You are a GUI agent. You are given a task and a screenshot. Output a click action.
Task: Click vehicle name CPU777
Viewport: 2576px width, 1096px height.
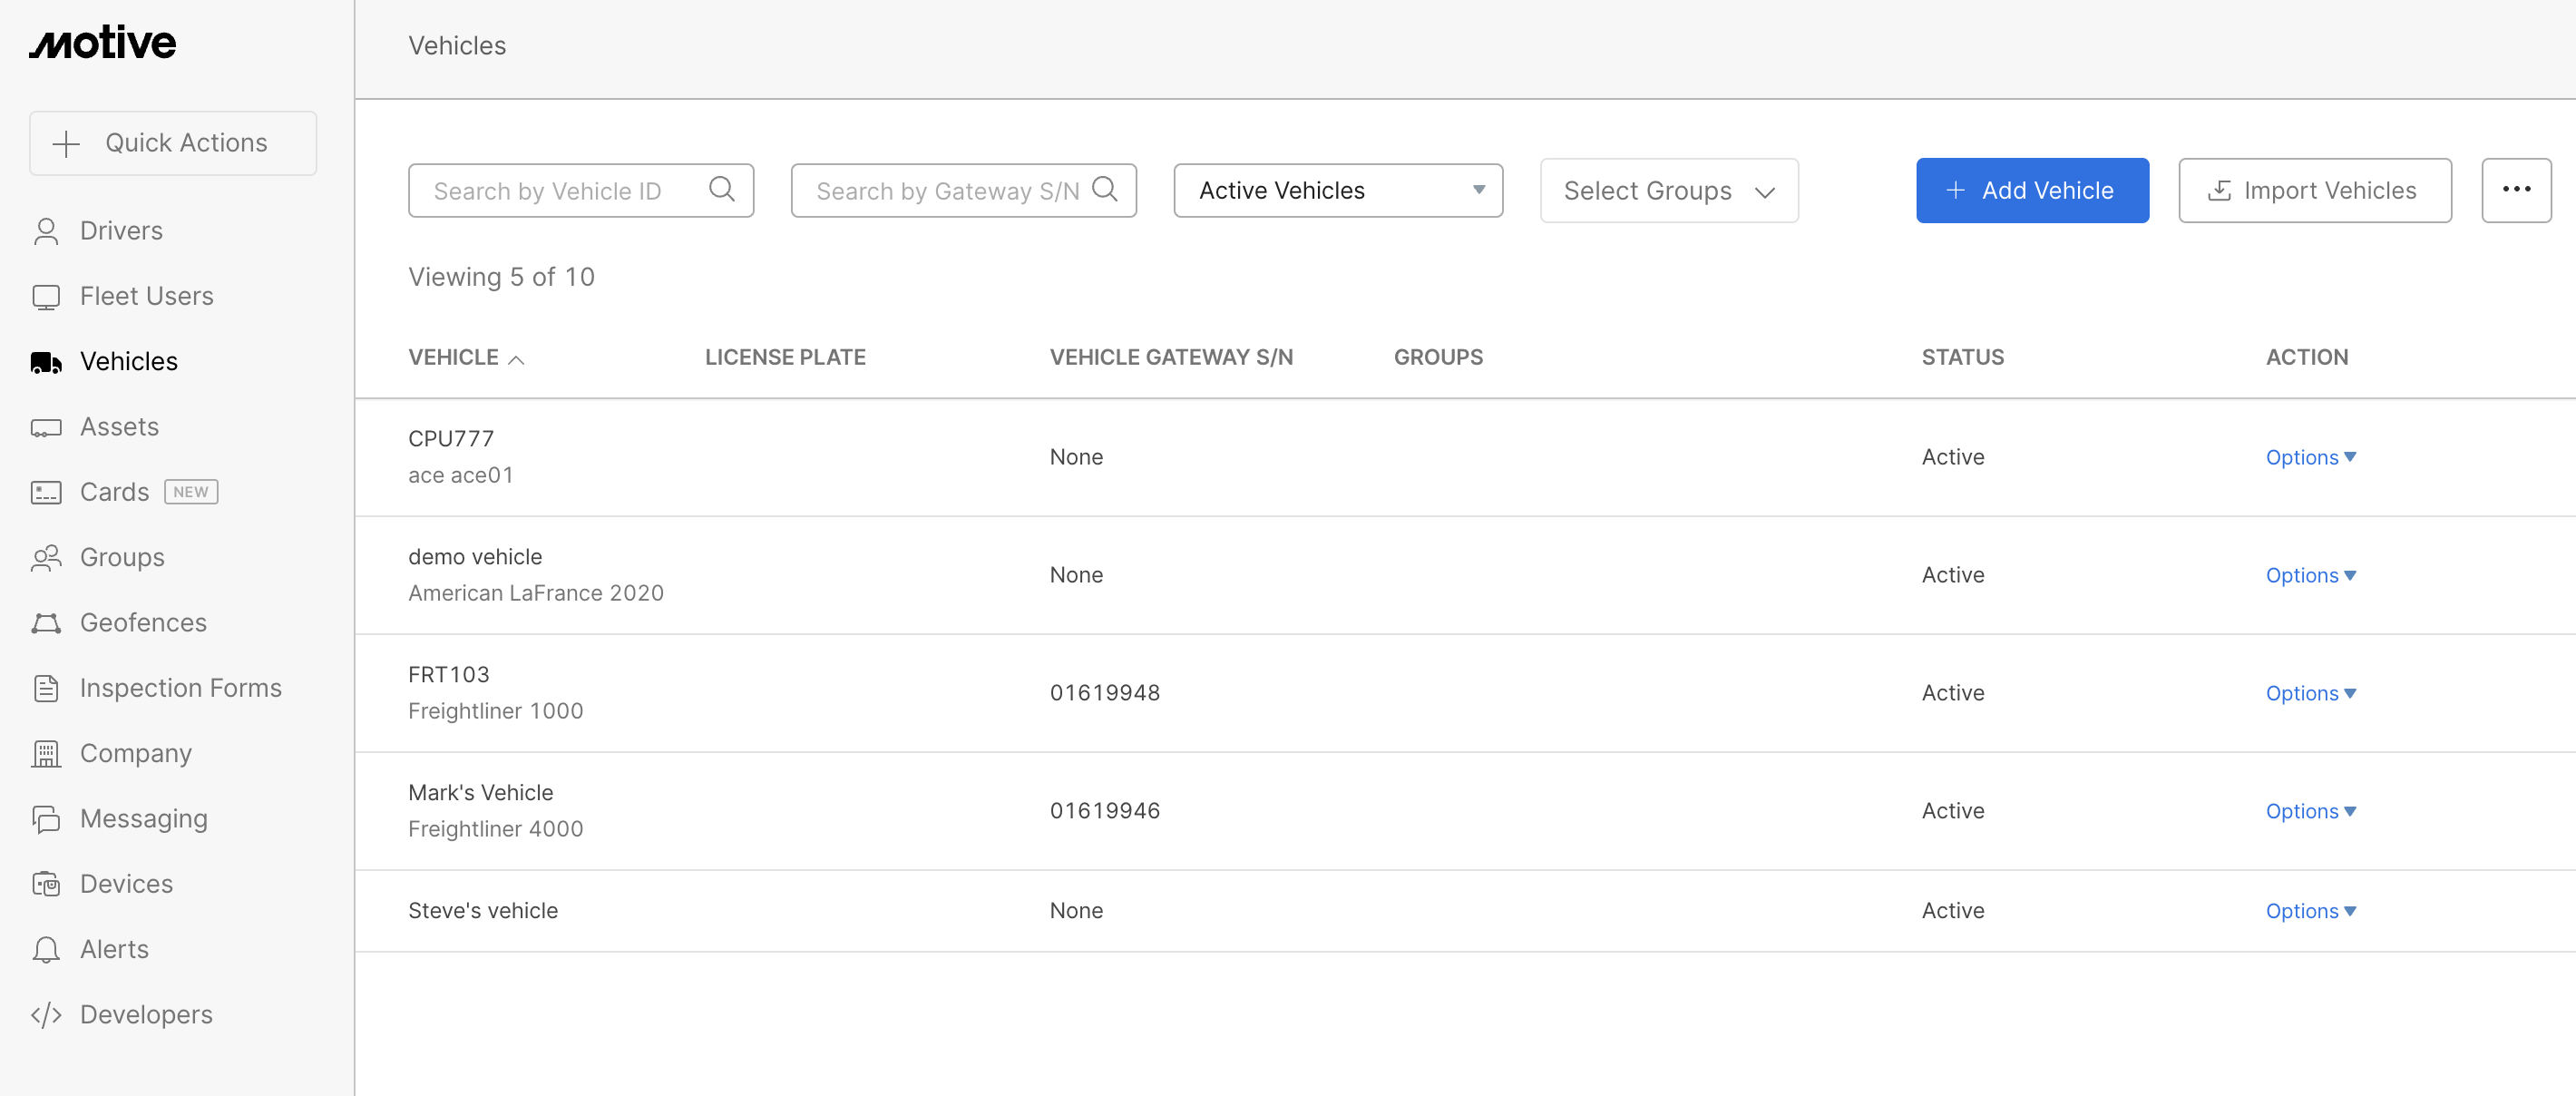click(x=450, y=439)
